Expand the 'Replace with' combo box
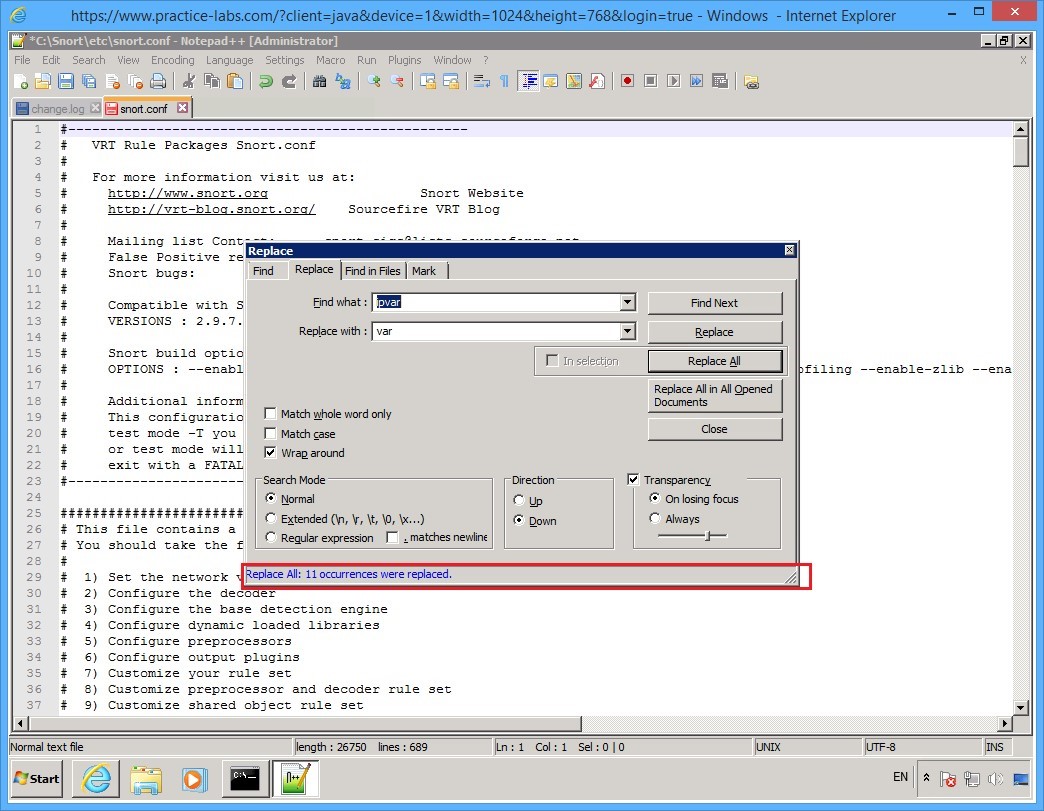Screen dimensions: 1044x811 pyautogui.click(x=627, y=331)
